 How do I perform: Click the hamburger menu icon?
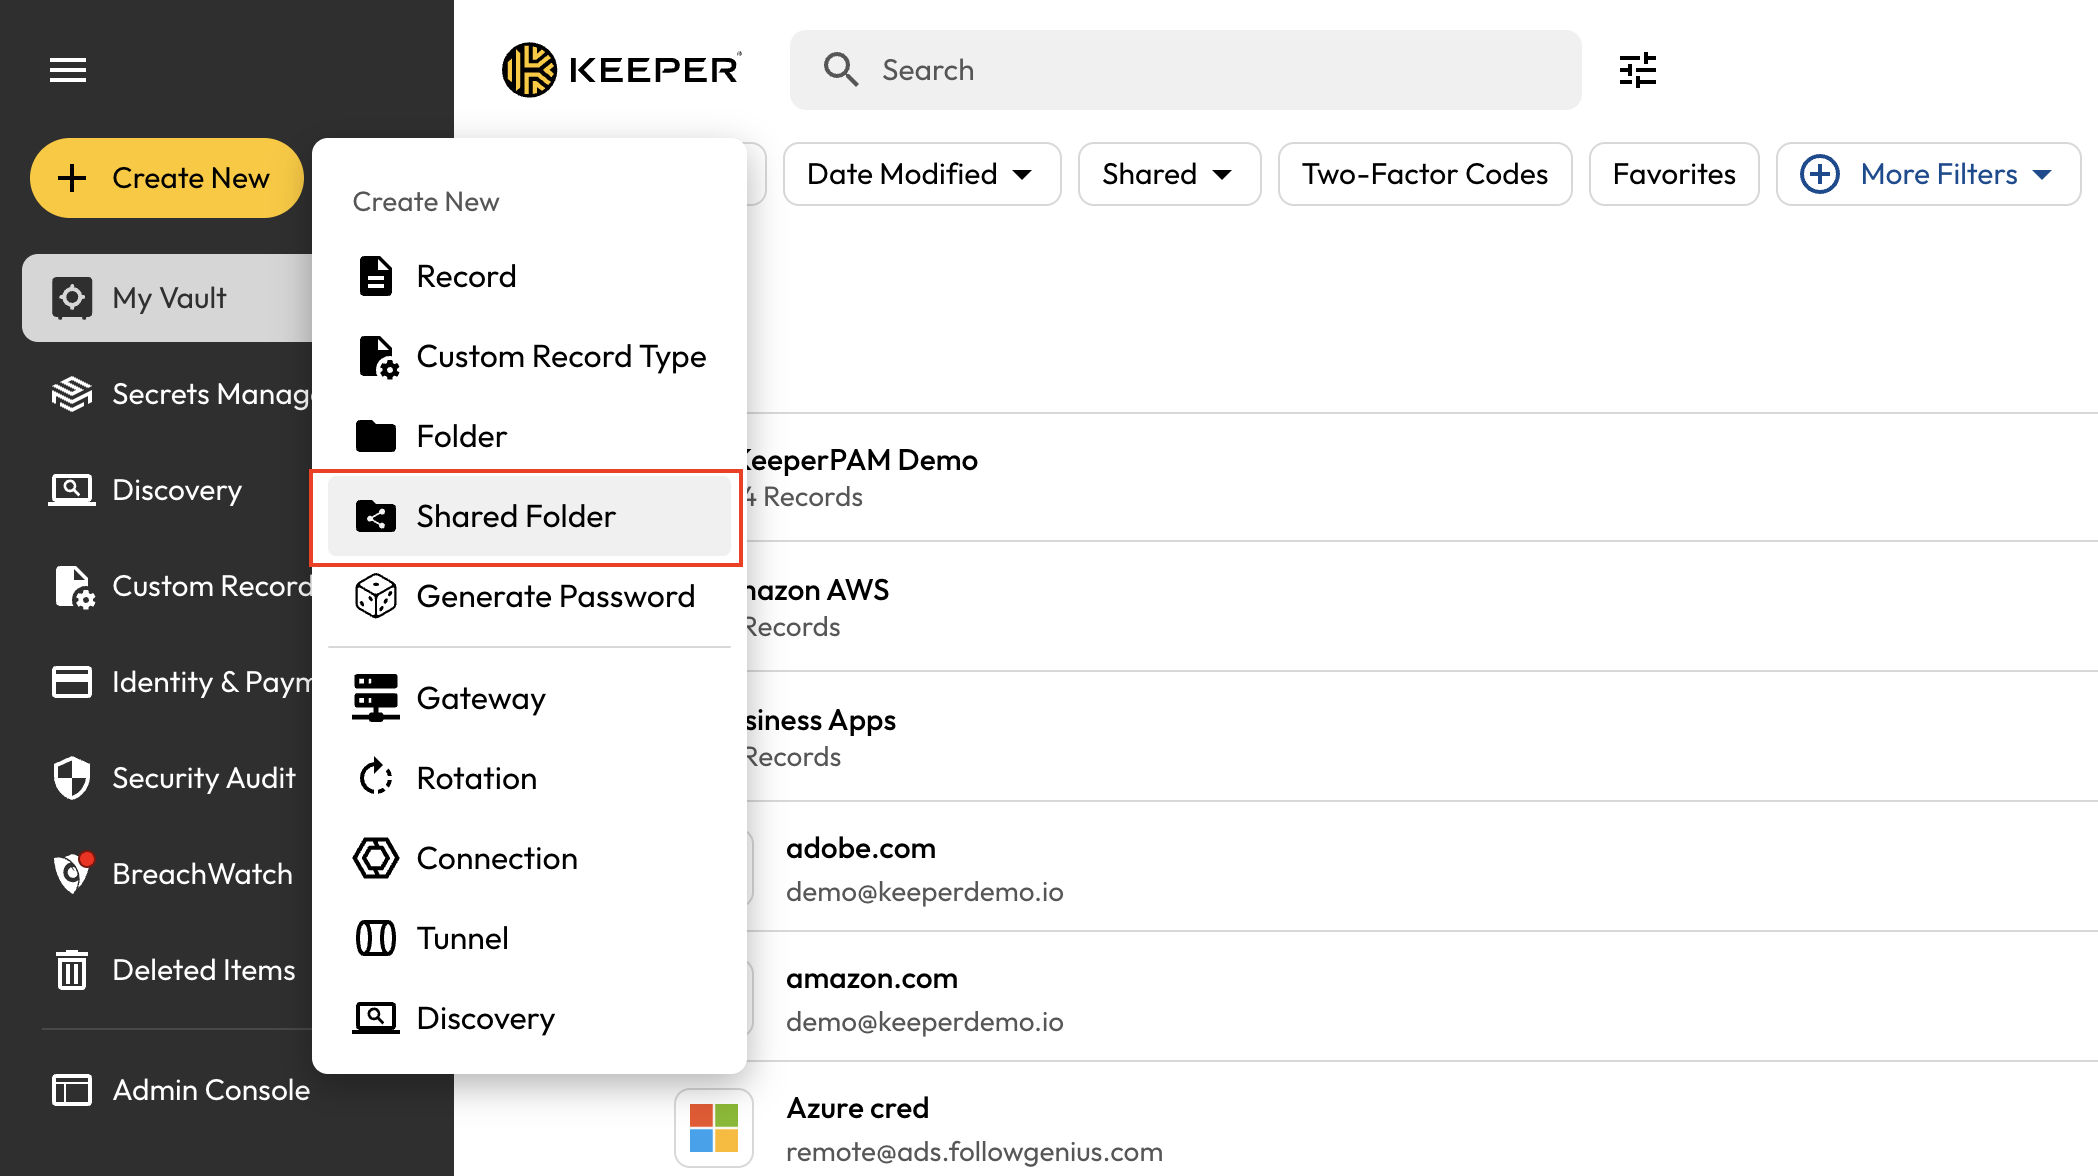point(68,70)
